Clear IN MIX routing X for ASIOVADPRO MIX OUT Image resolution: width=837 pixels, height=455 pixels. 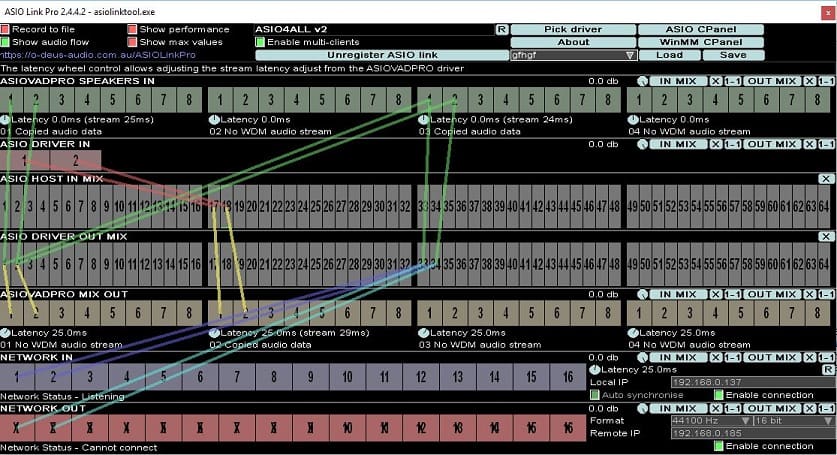(x=716, y=294)
